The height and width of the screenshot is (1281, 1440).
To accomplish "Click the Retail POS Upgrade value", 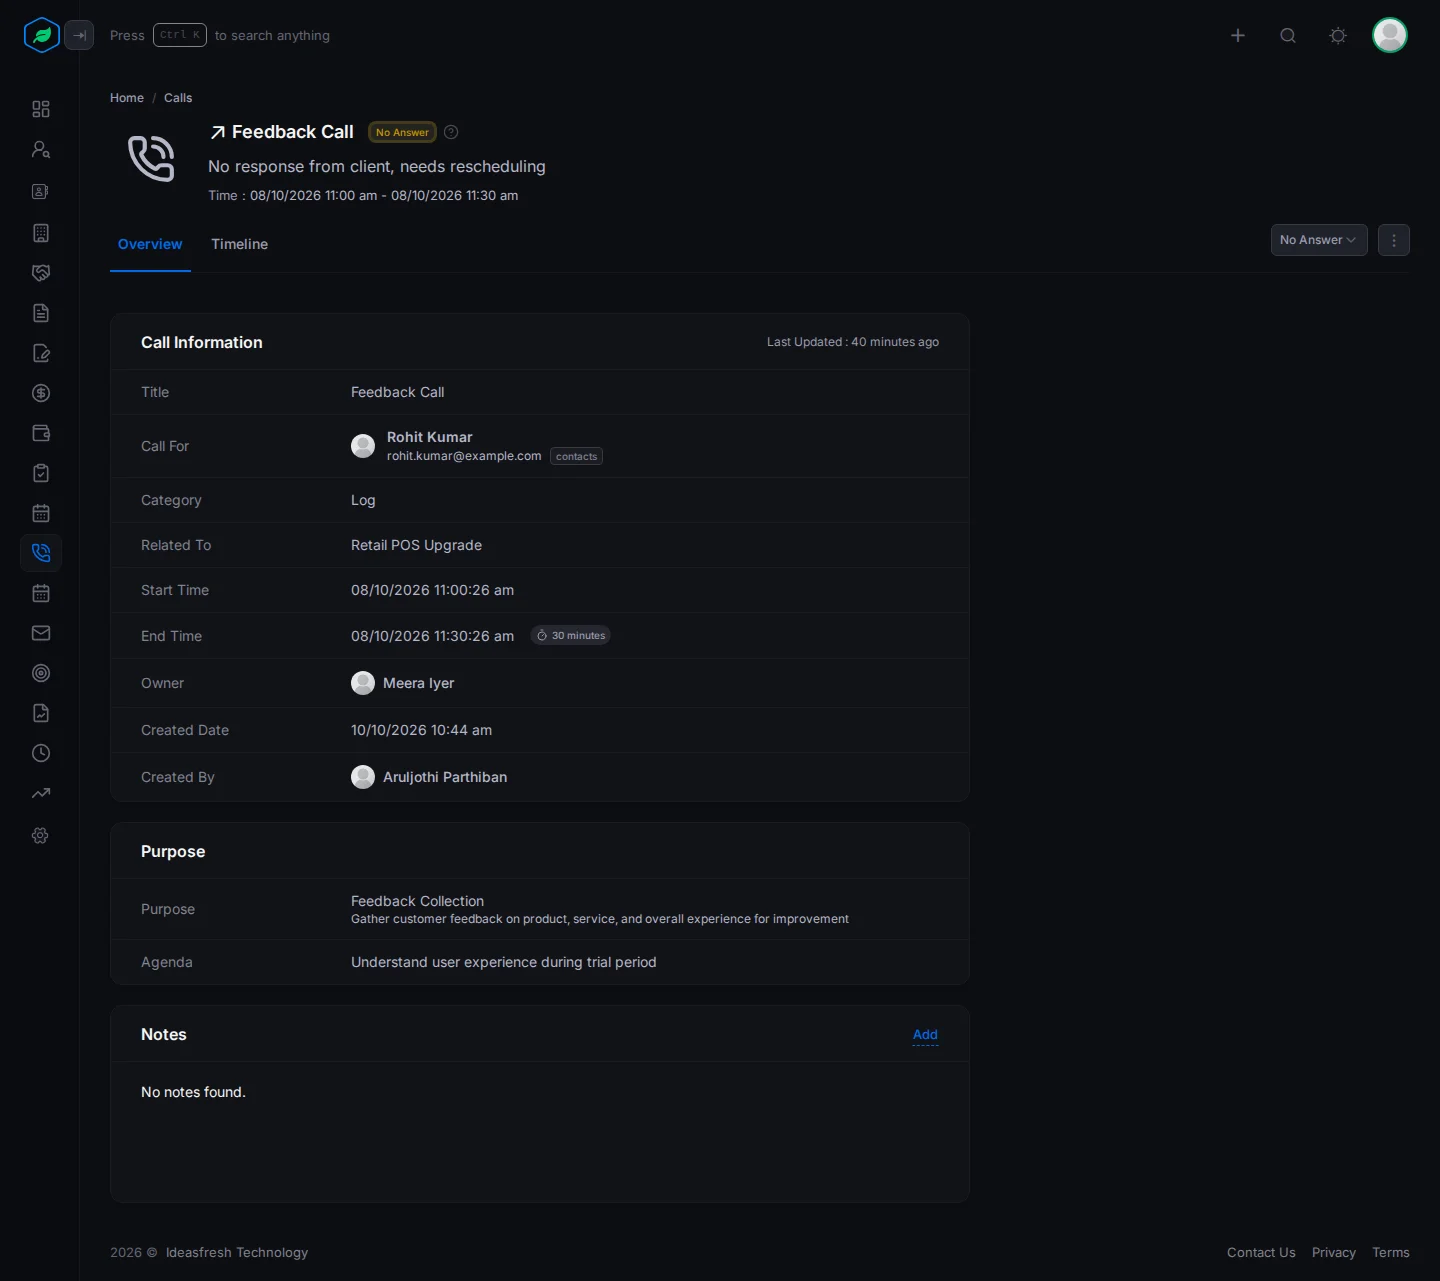I will (x=416, y=545).
